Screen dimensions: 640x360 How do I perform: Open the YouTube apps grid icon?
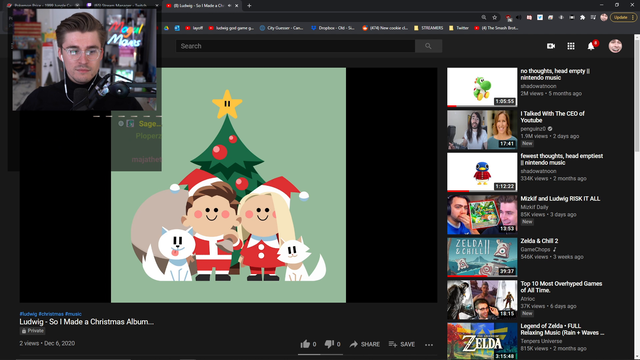[571, 46]
